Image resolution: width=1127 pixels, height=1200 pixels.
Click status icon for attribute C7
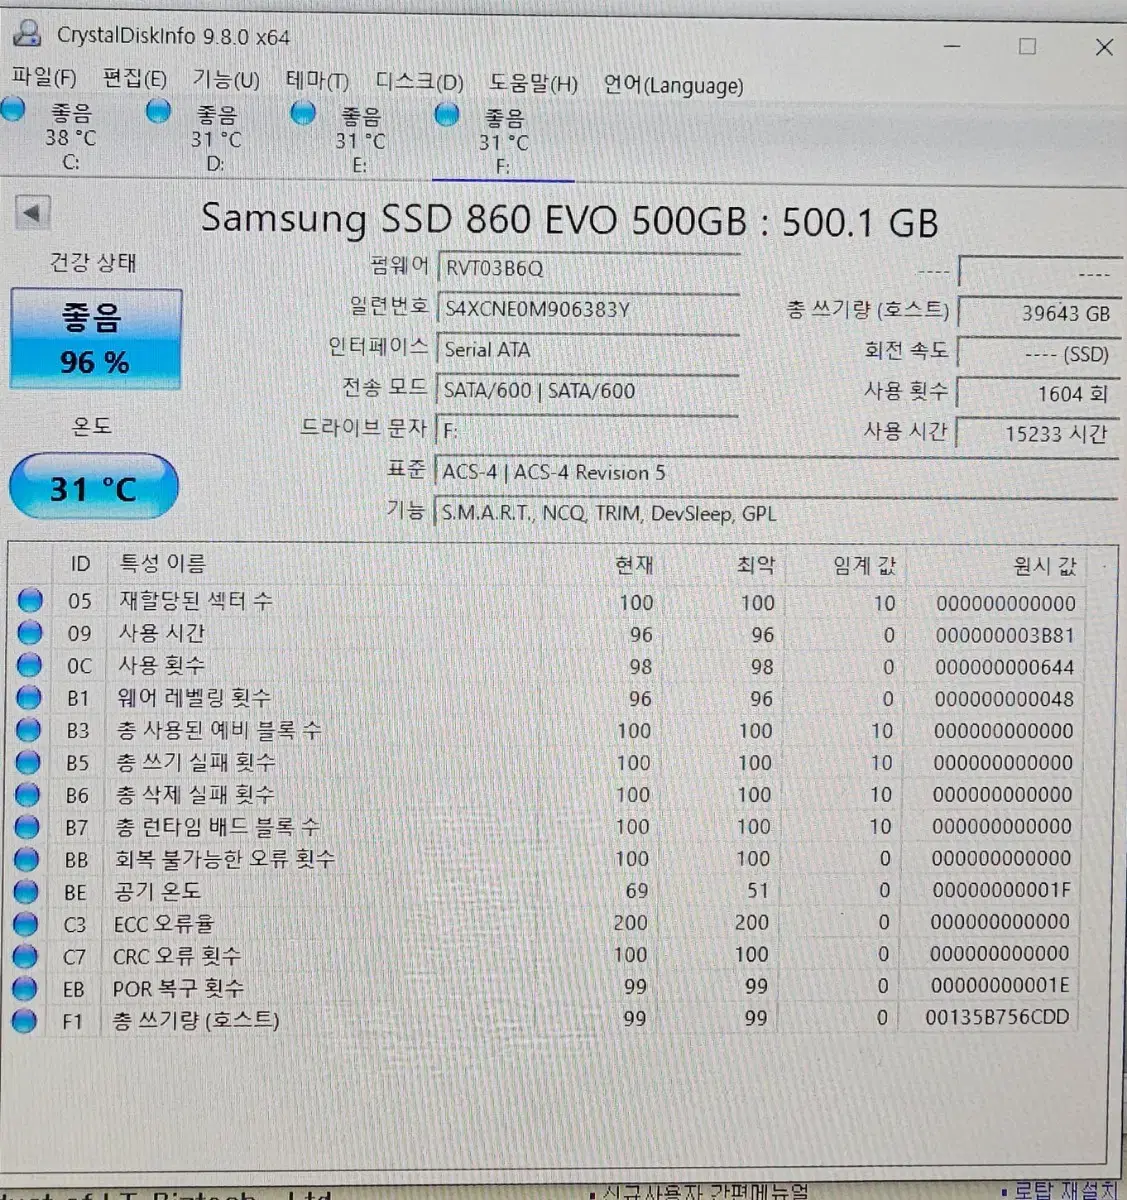tap(25, 956)
